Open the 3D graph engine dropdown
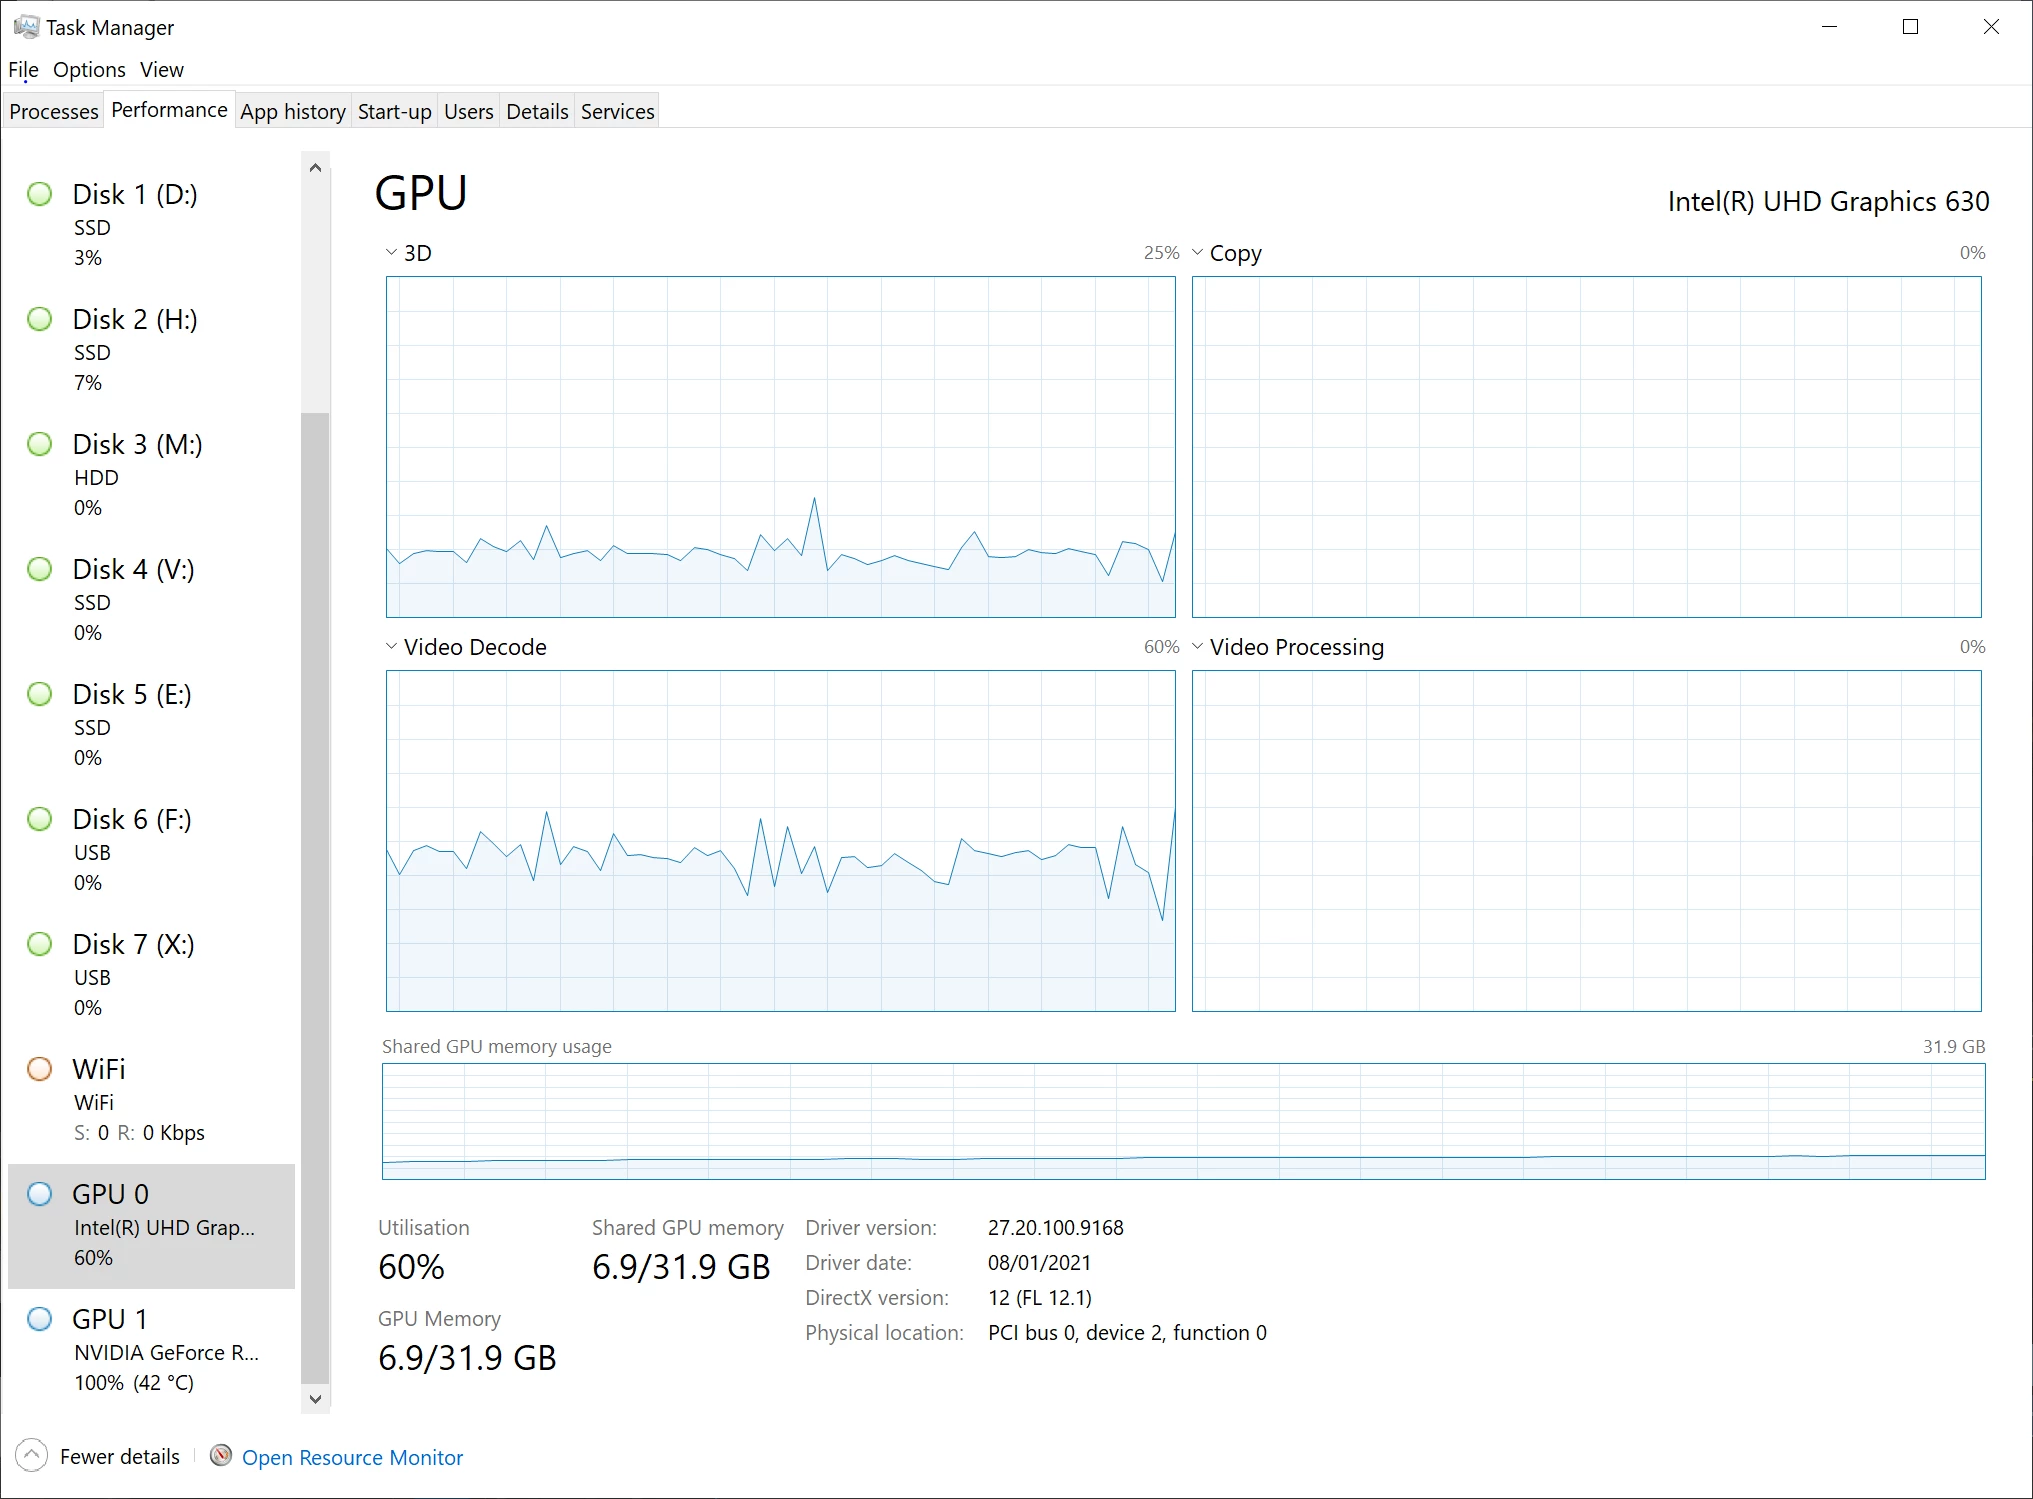2033x1499 pixels. pos(392,253)
